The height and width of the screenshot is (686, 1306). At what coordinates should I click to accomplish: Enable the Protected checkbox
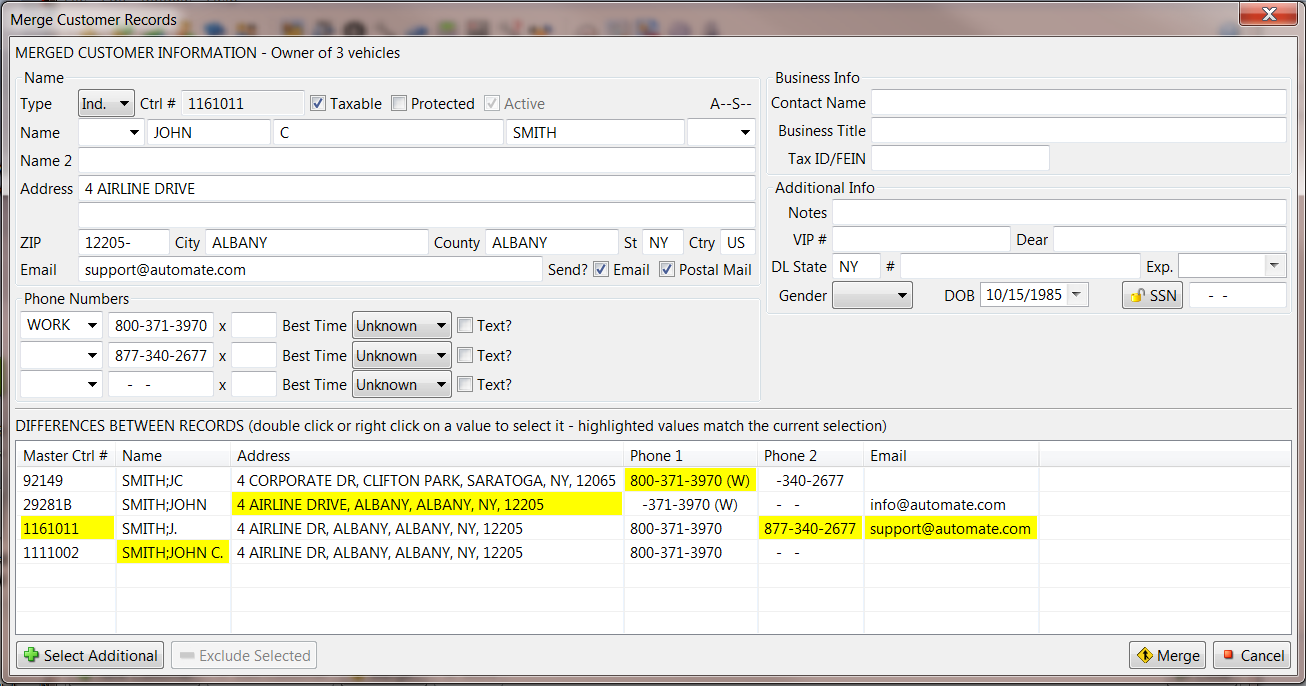click(398, 103)
